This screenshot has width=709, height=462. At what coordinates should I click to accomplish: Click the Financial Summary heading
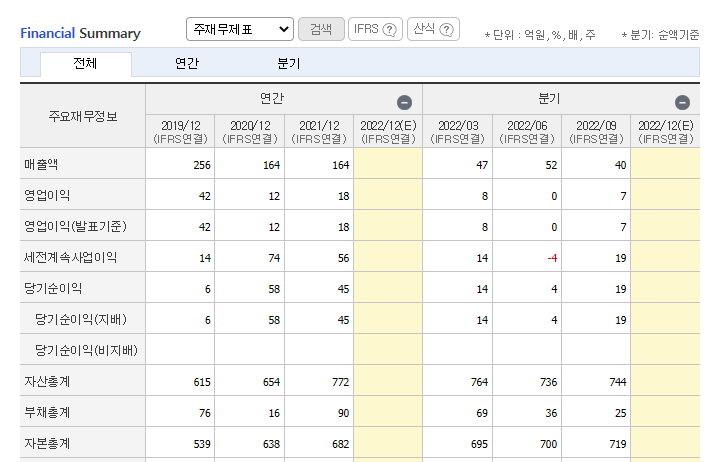click(x=80, y=33)
